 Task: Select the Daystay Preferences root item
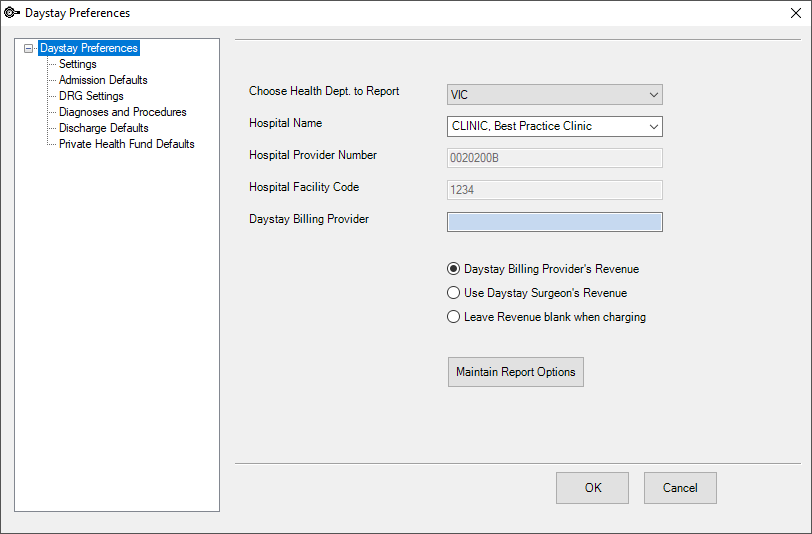pyautogui.click(x=89, y=48)
